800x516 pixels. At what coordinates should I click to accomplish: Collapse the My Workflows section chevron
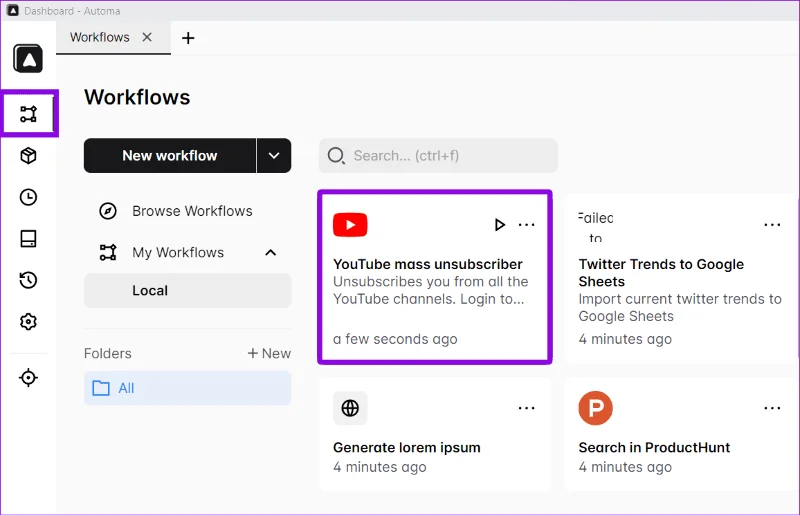coord(271,253)
